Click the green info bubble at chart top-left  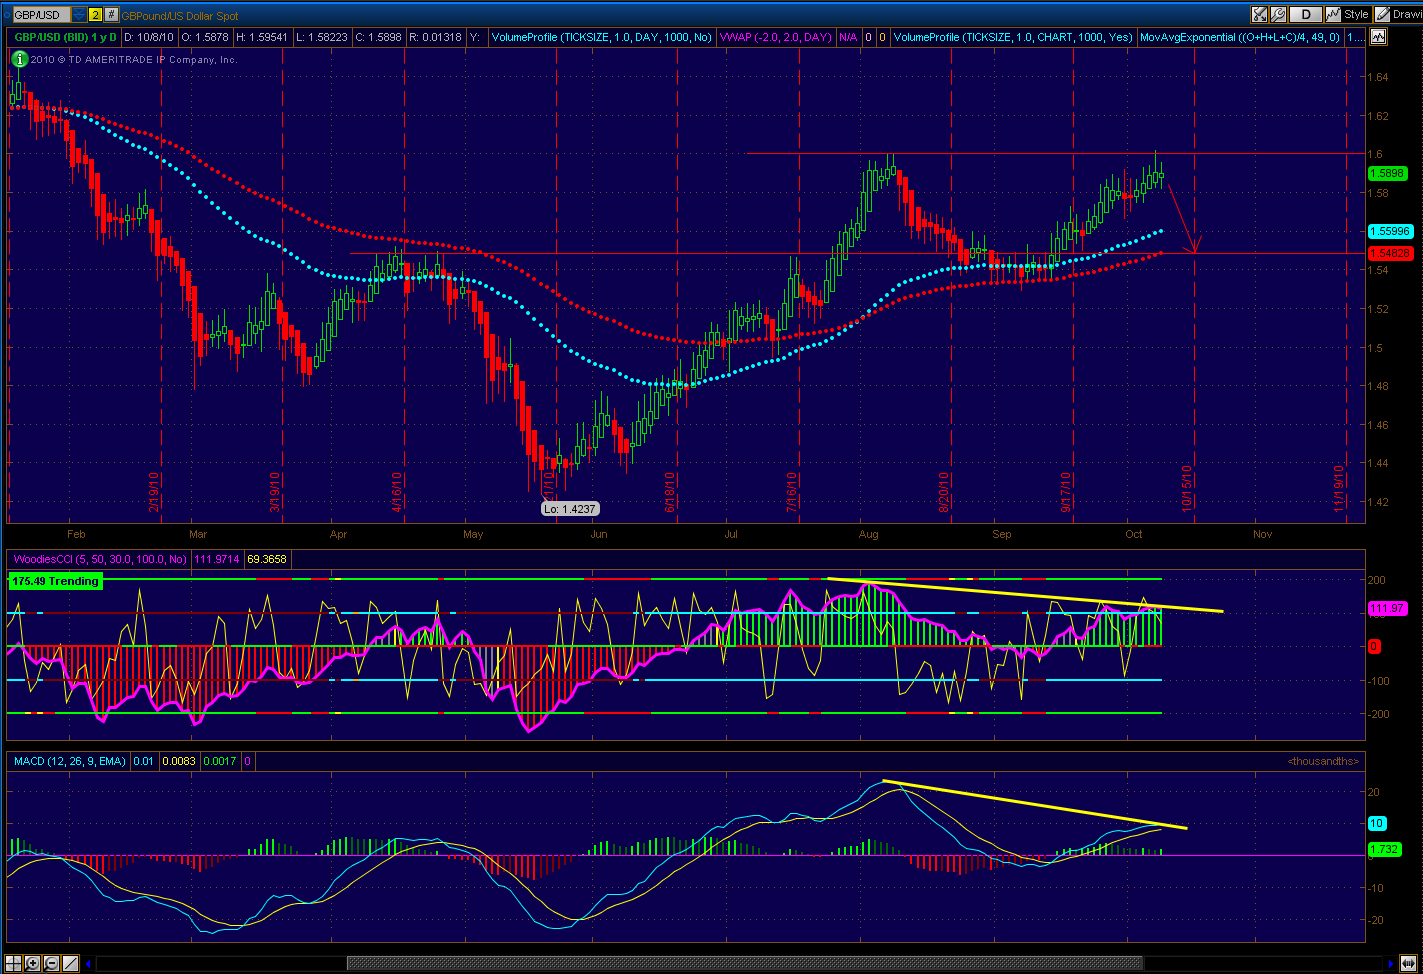point(18,60)
